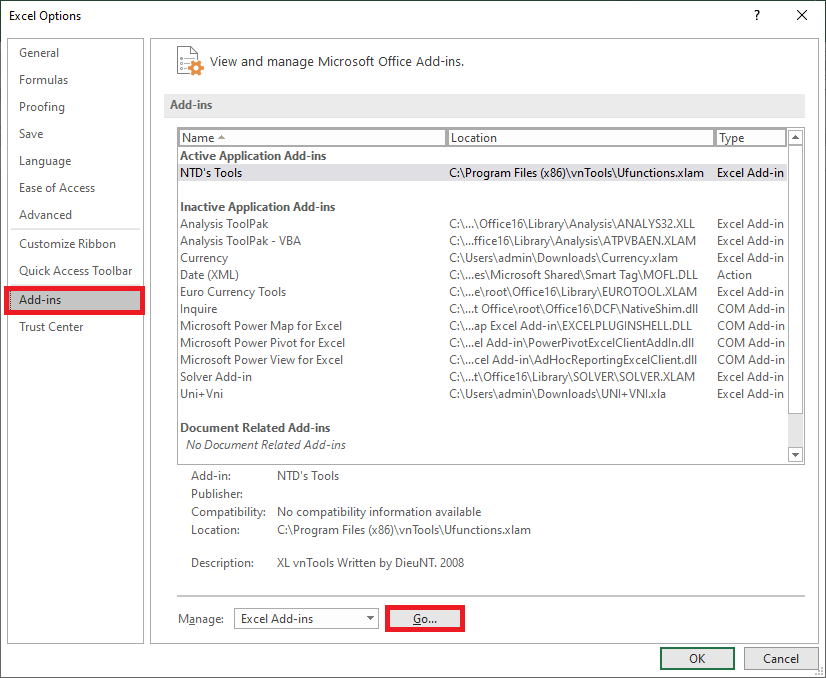
Task: Click the dialog Help question mark
Action: coord(758,16)
